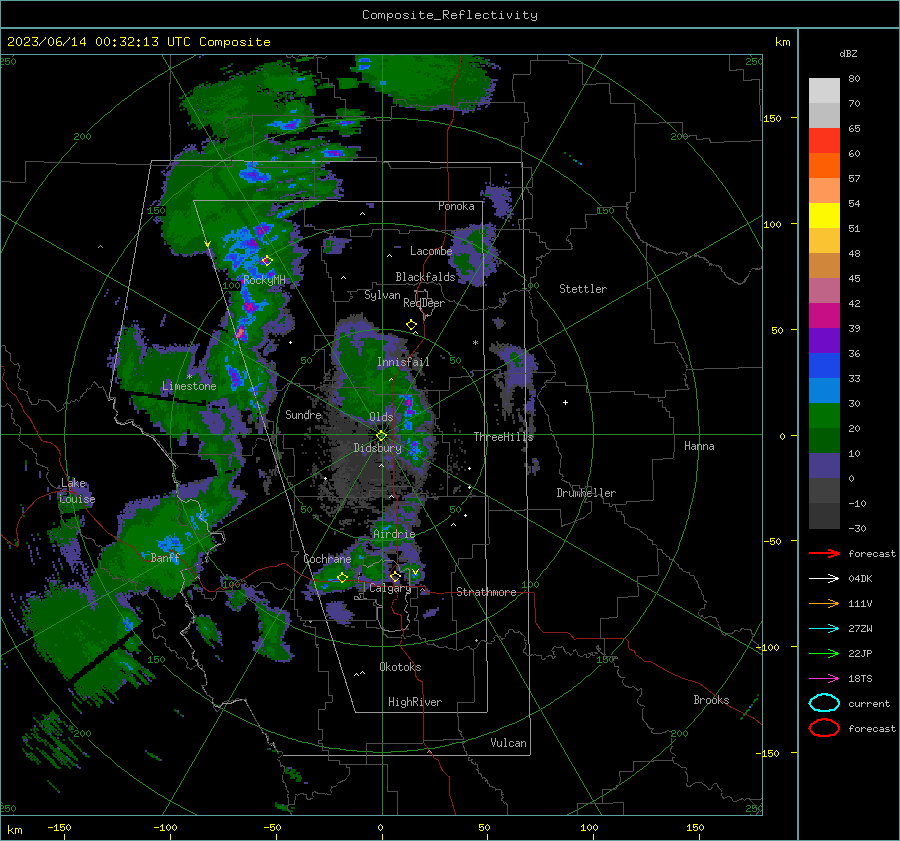Image resolution: width=900 pixels, height=841 pixels.
Task: Click the Composite_Reflectivity title
Action: click(x=450, y=15)
